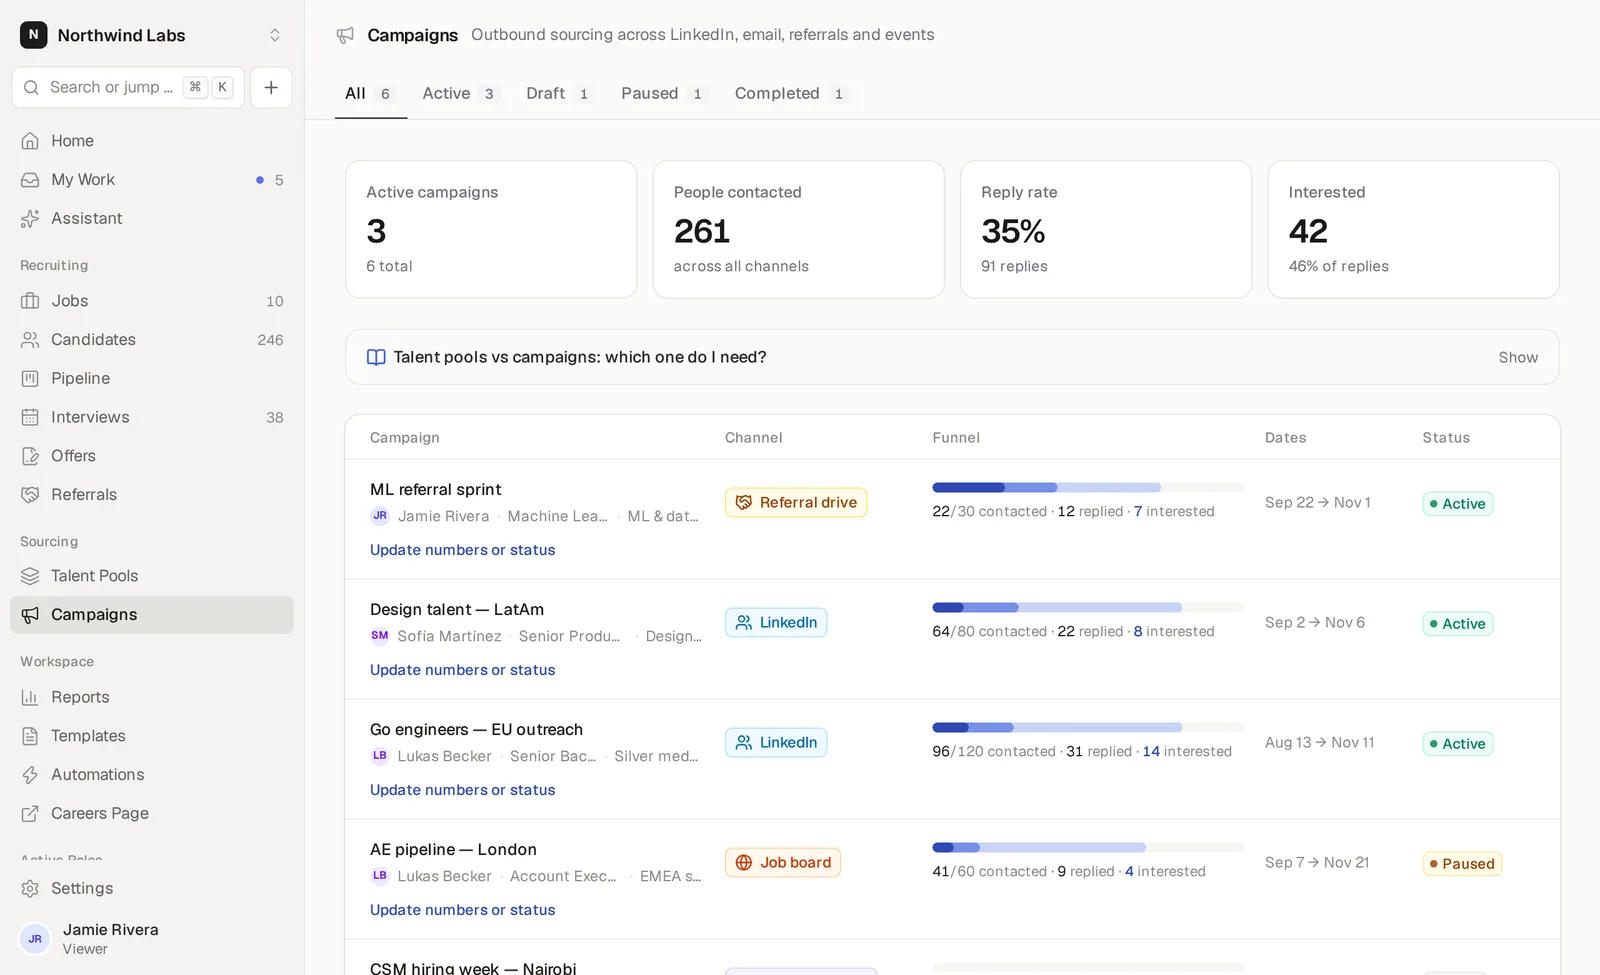Open Candidates via its people icon
1600x975 pixels.
click(x=30, y=340)
